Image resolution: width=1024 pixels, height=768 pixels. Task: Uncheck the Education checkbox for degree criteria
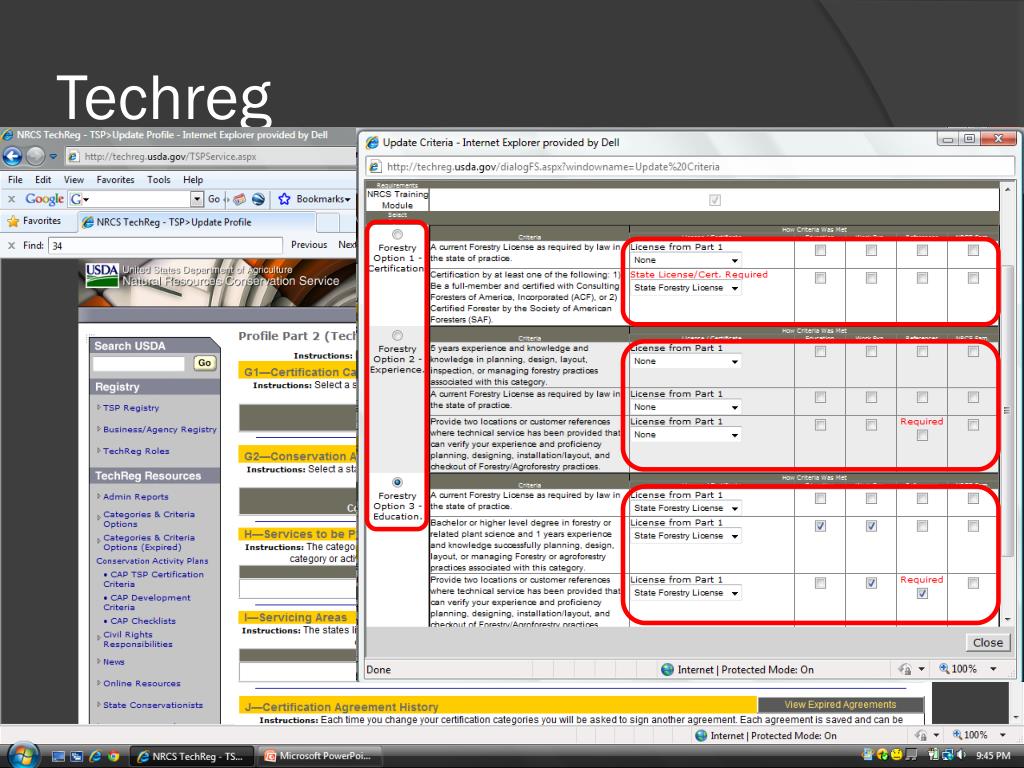click(821, 525)
